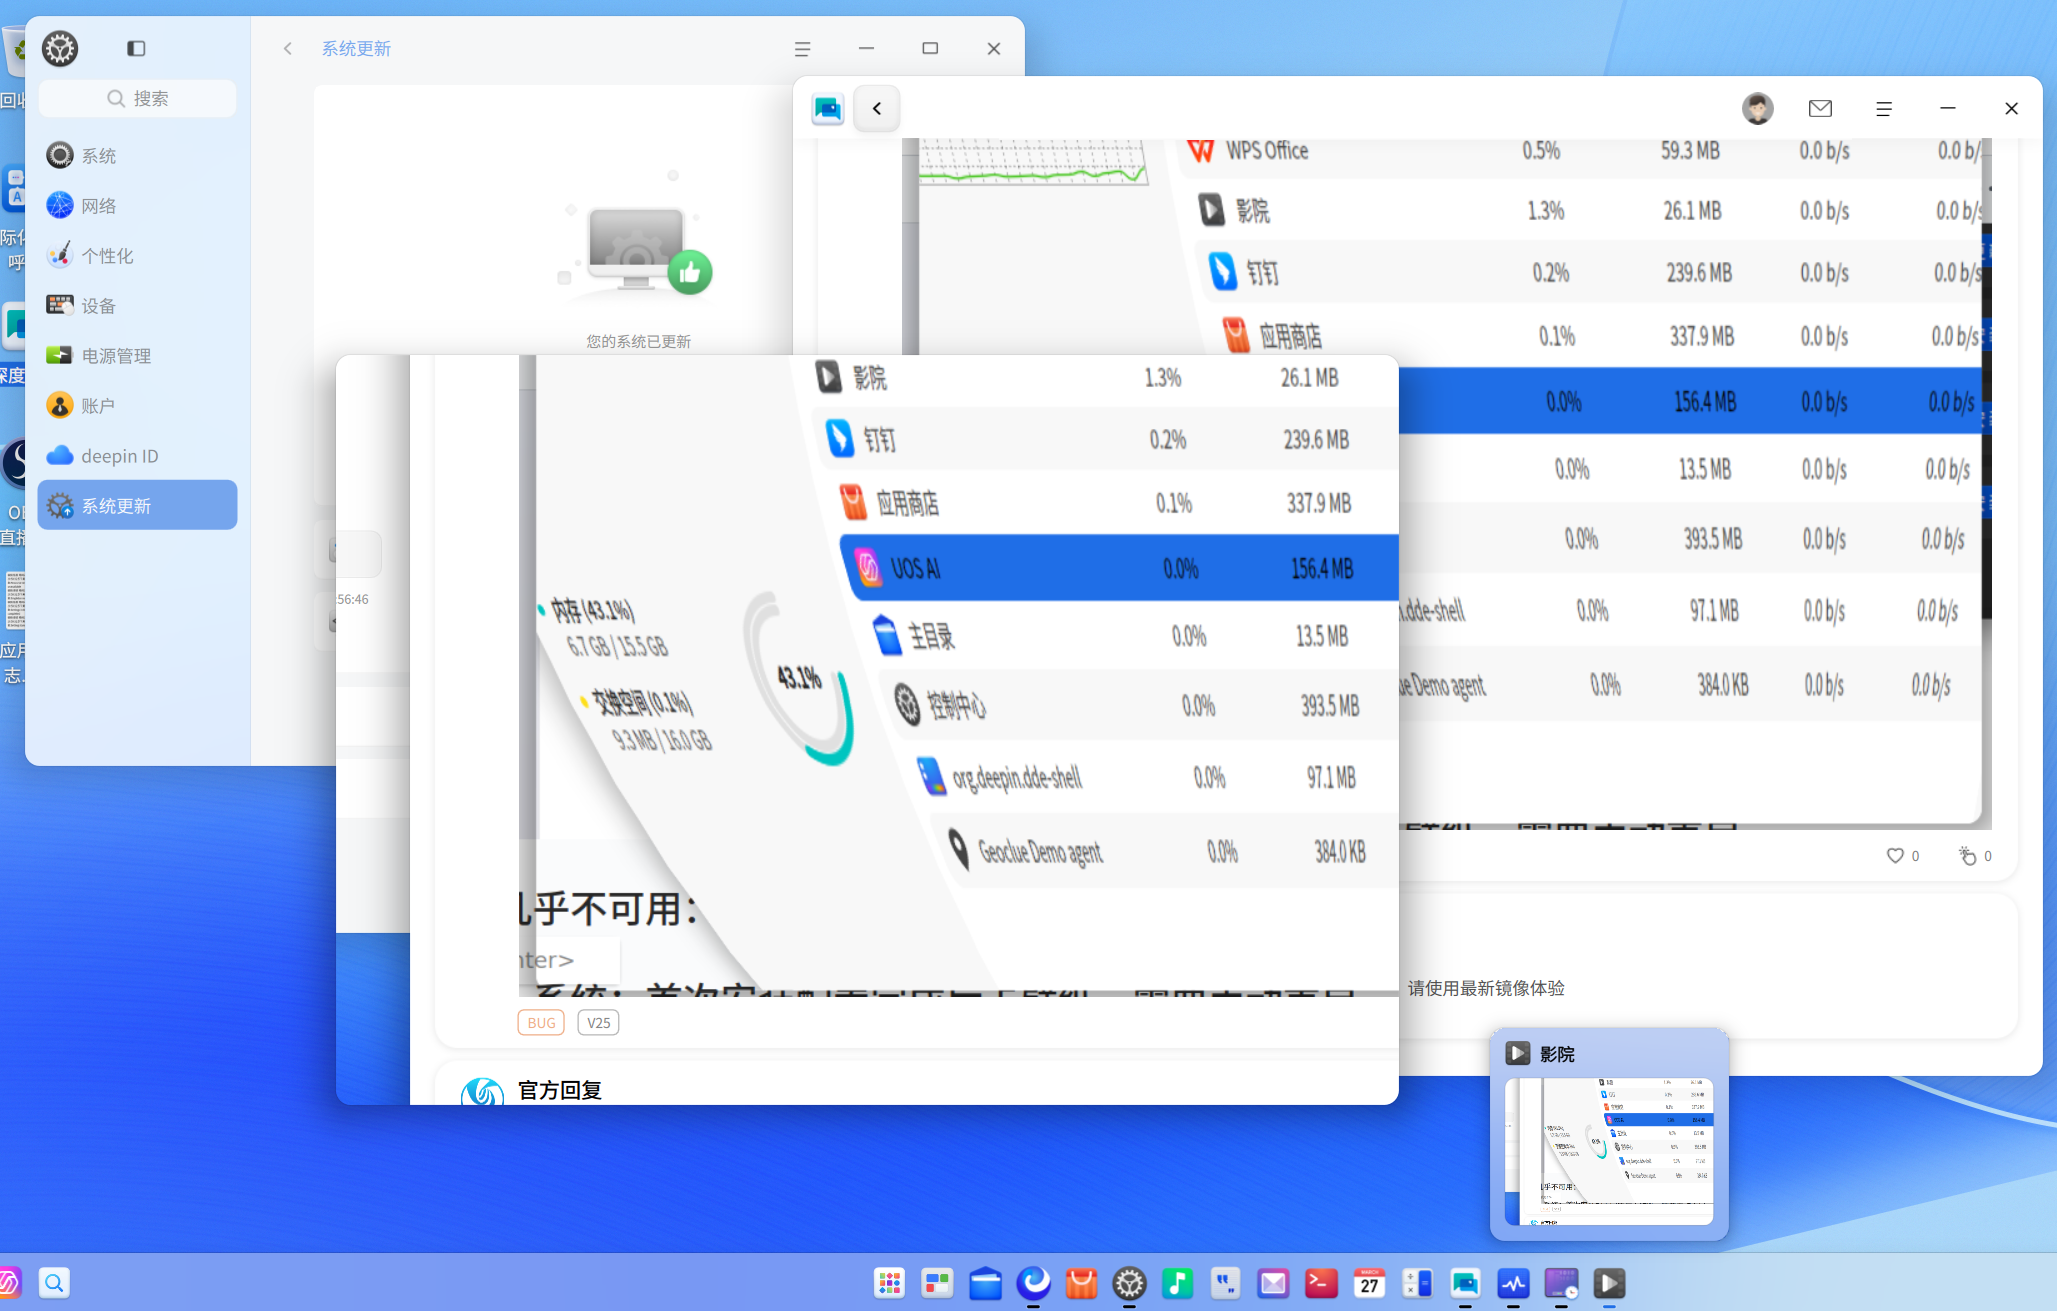The height and width of the screenshot is (1311, 2057).
Task: Open calendar icon showing 27 in dock
Action: [1369, 1282]
